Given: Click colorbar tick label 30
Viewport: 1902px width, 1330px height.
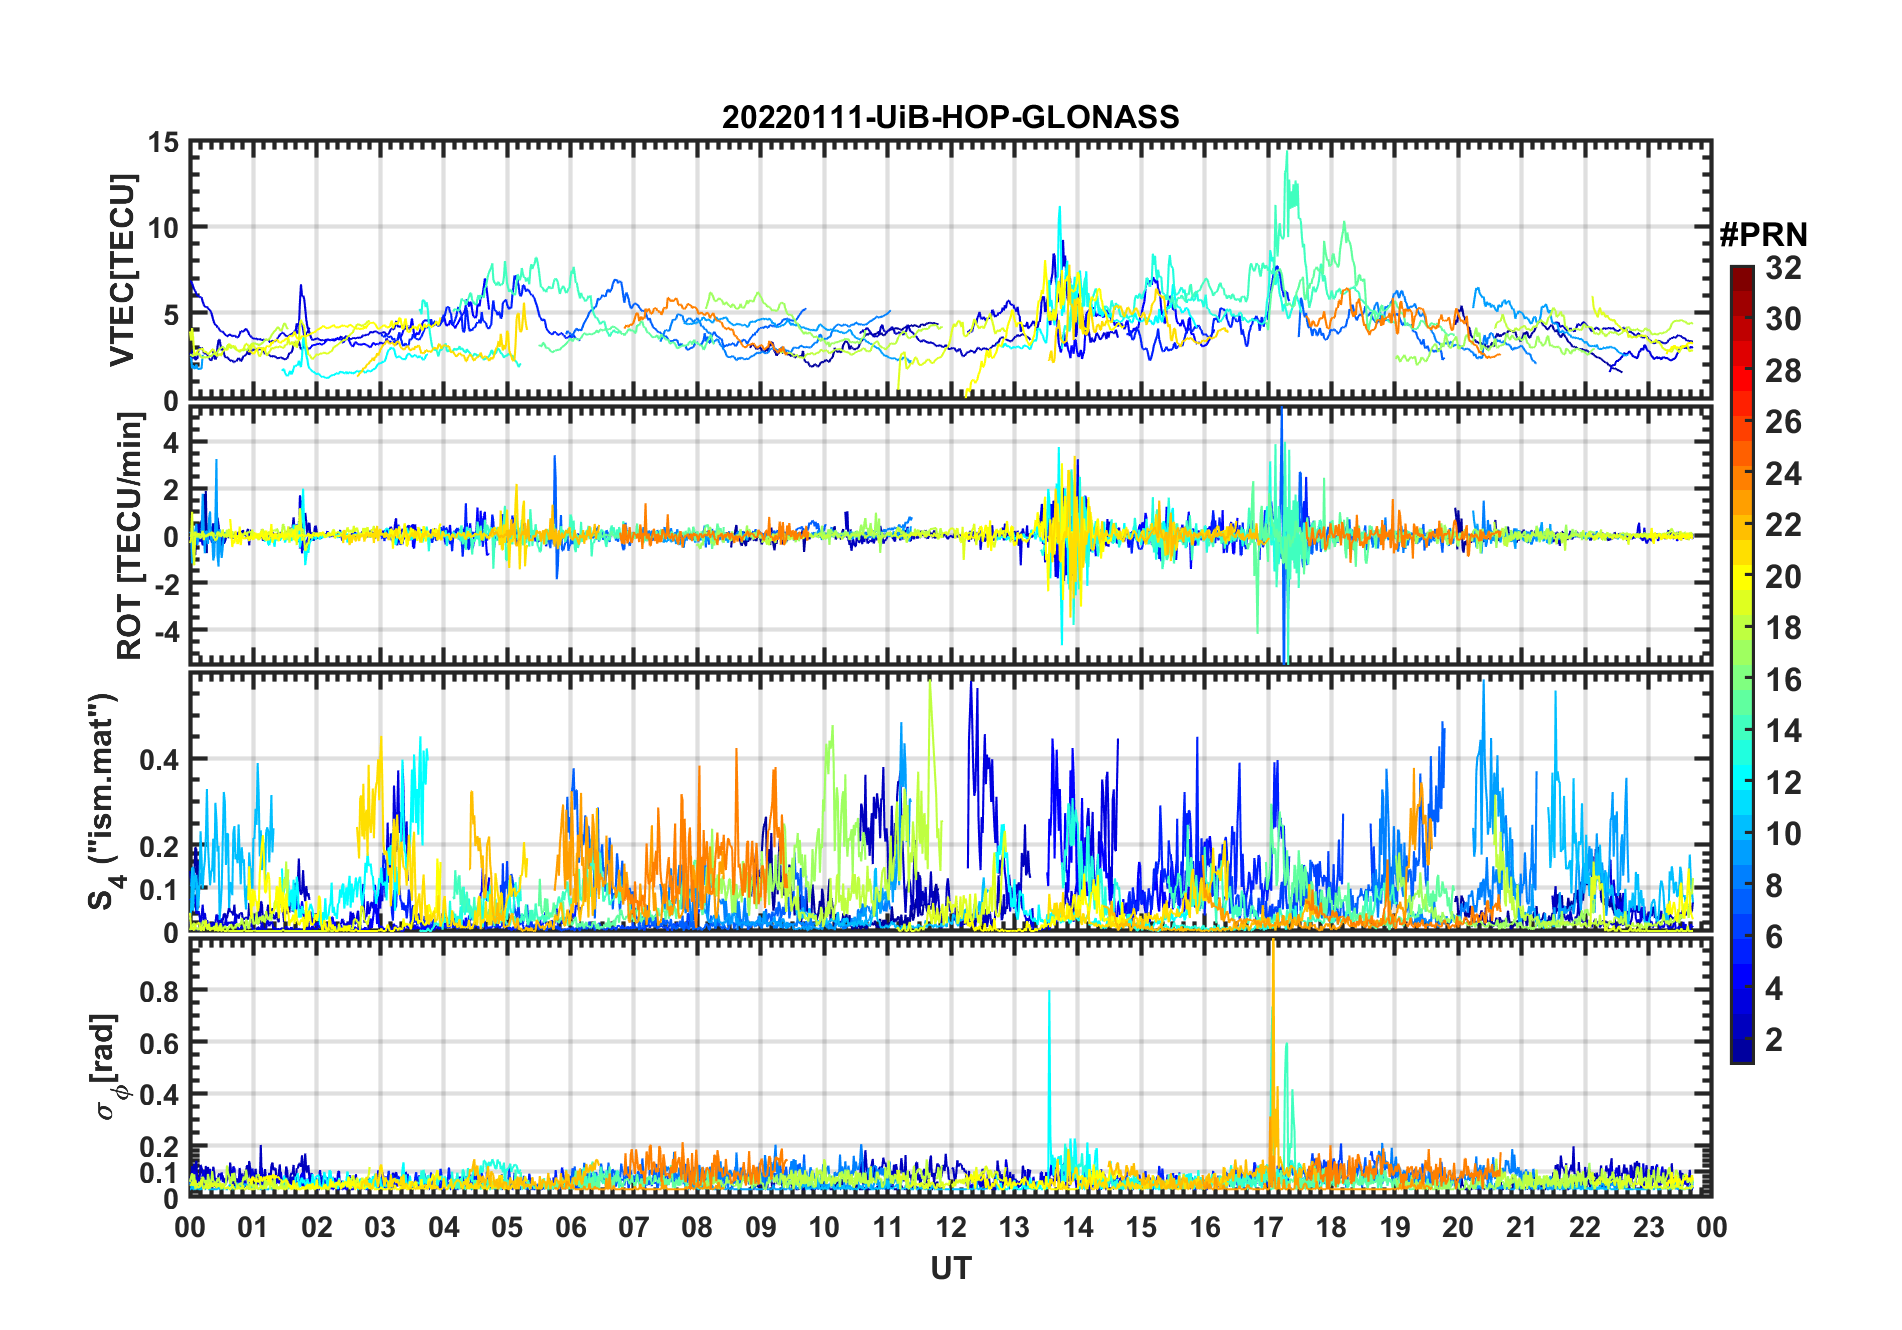Looking at the screenshot, I should pyautogui.click(x=1783, y=319).
